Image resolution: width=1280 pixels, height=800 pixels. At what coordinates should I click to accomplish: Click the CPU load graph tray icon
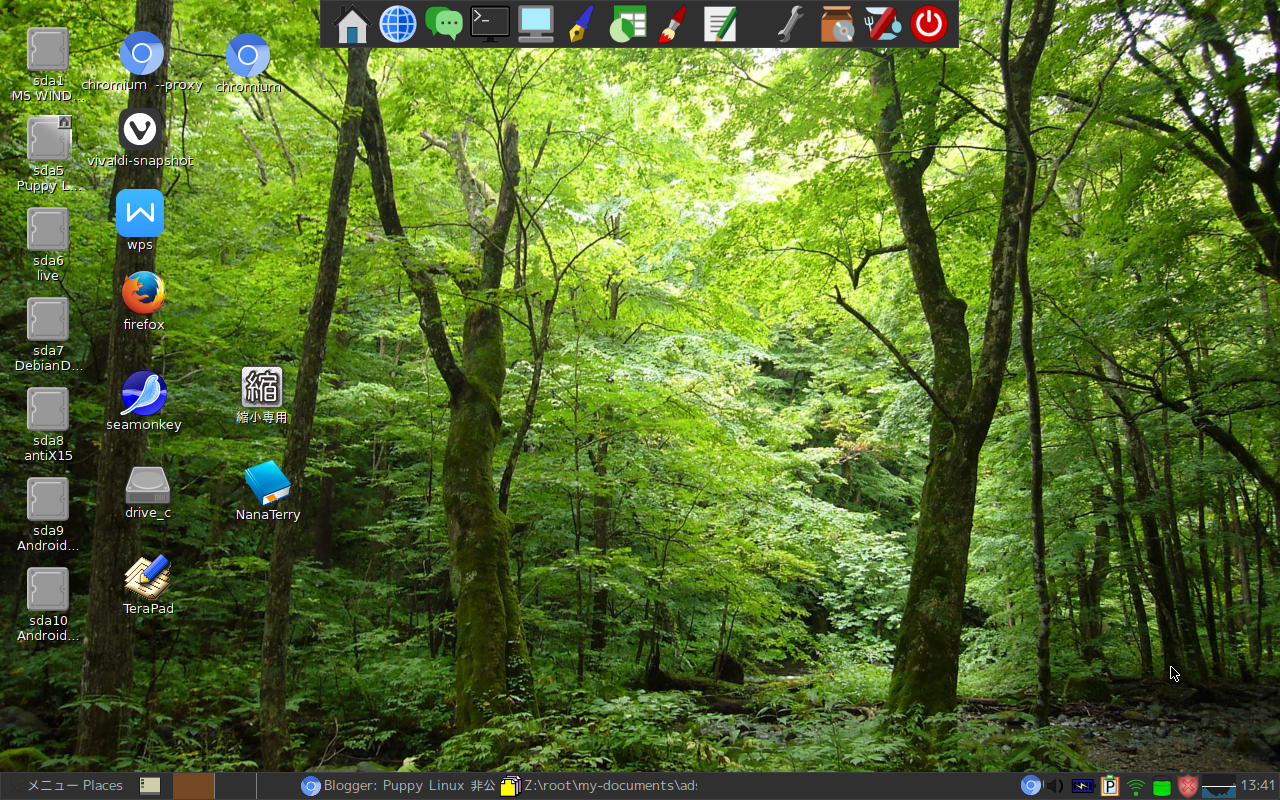[1219, 787]
